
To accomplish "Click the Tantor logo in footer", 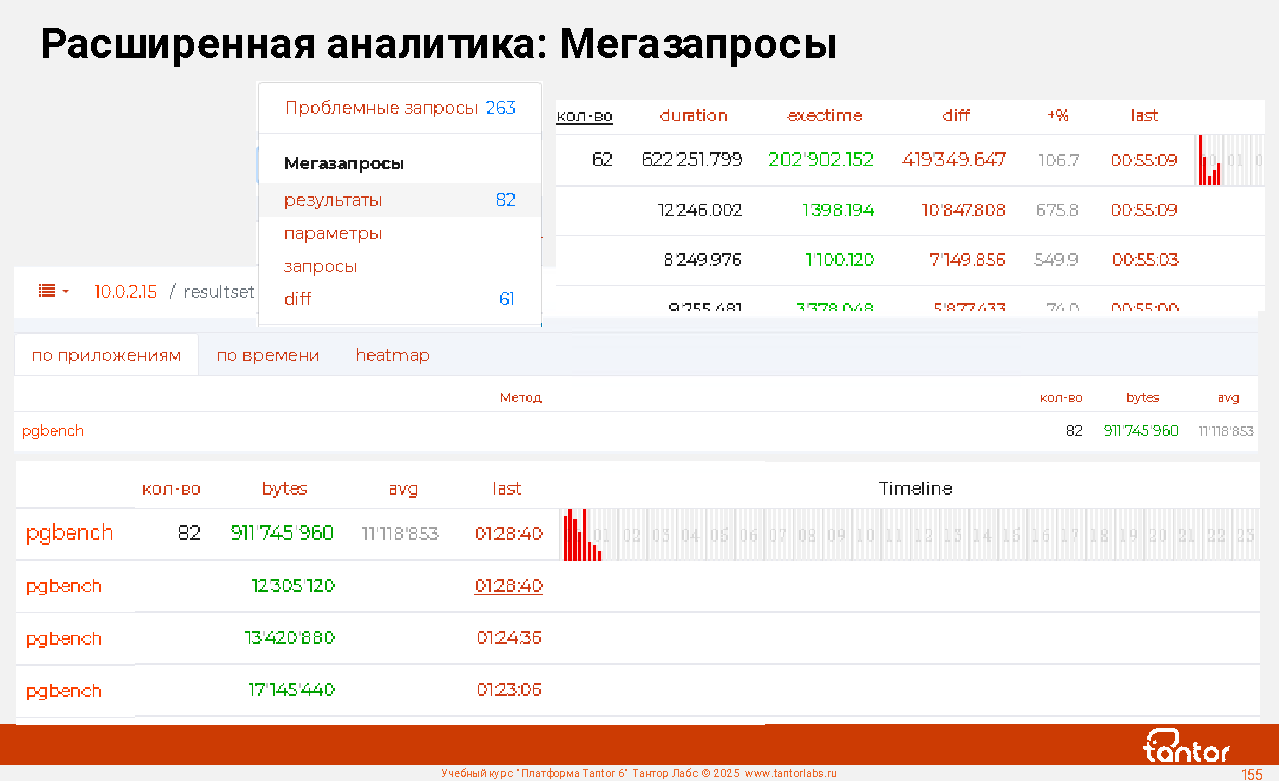I will (x=1186, y=746).
